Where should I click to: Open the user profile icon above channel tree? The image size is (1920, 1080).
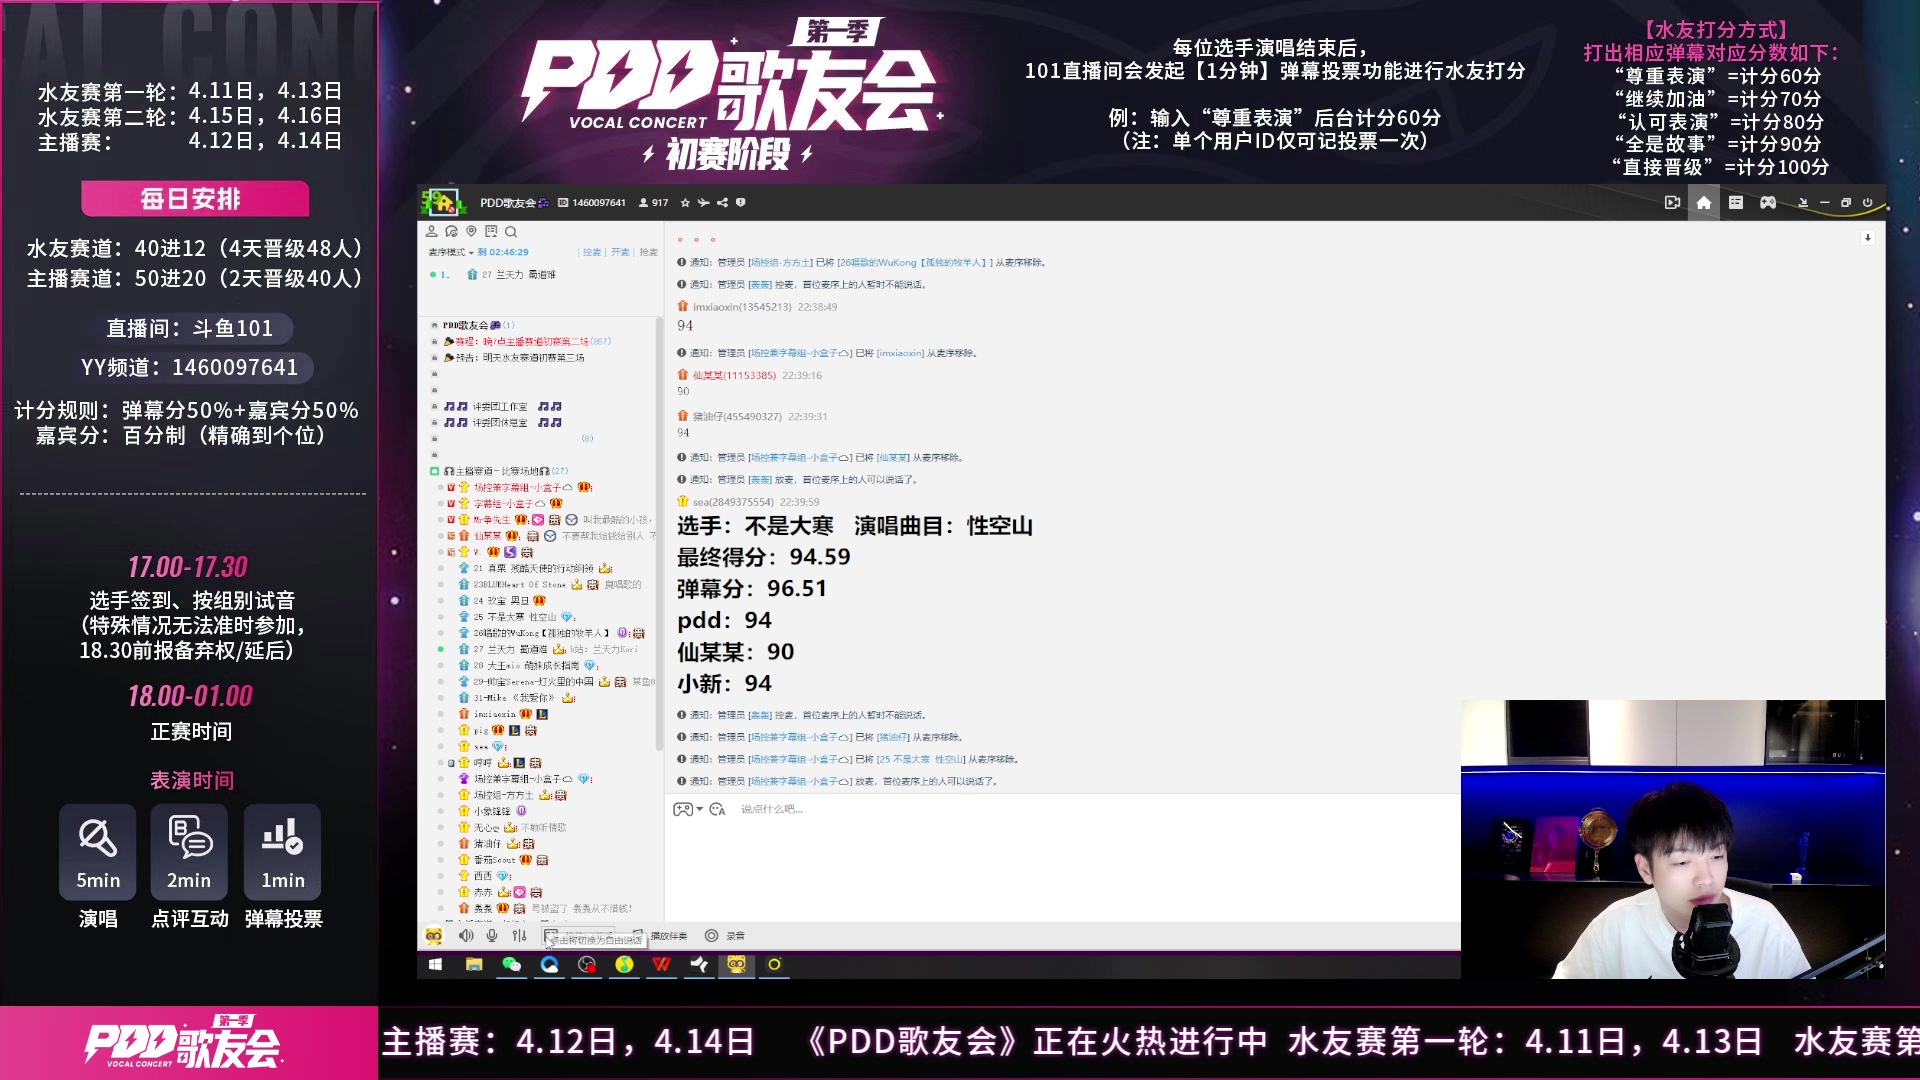coord(432,231)
